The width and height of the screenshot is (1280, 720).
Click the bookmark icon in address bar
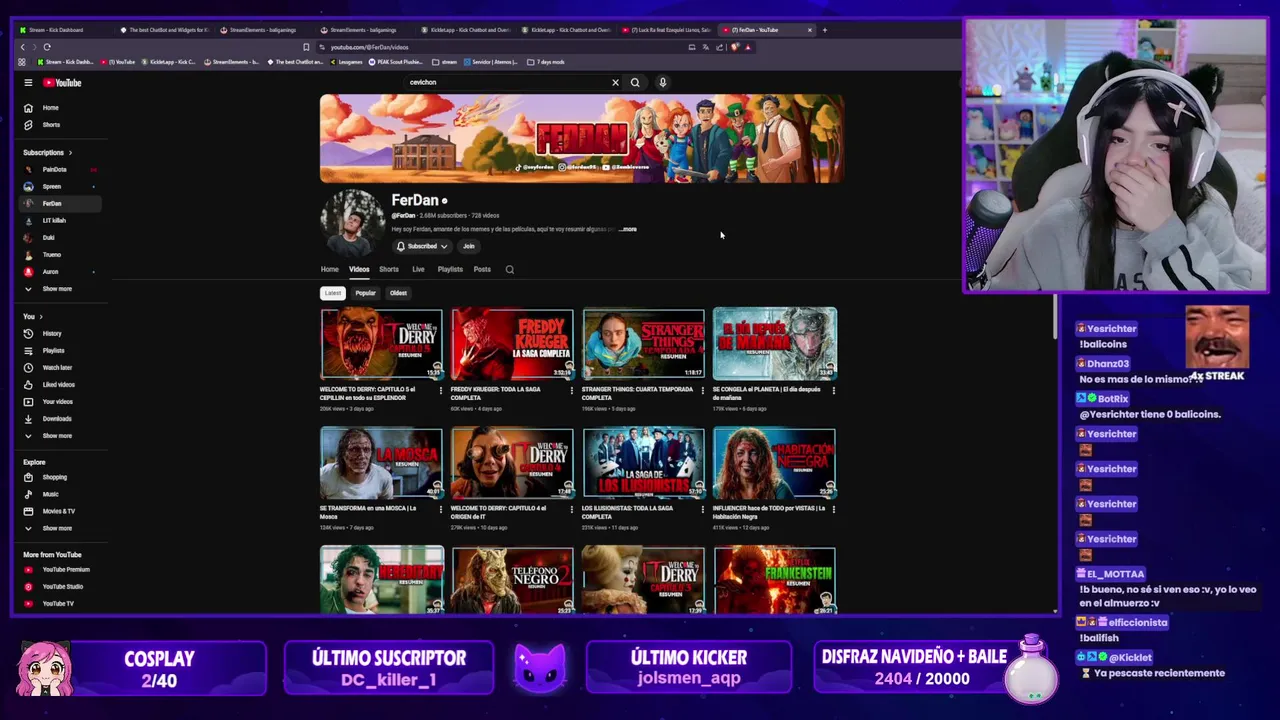(306, 47)
